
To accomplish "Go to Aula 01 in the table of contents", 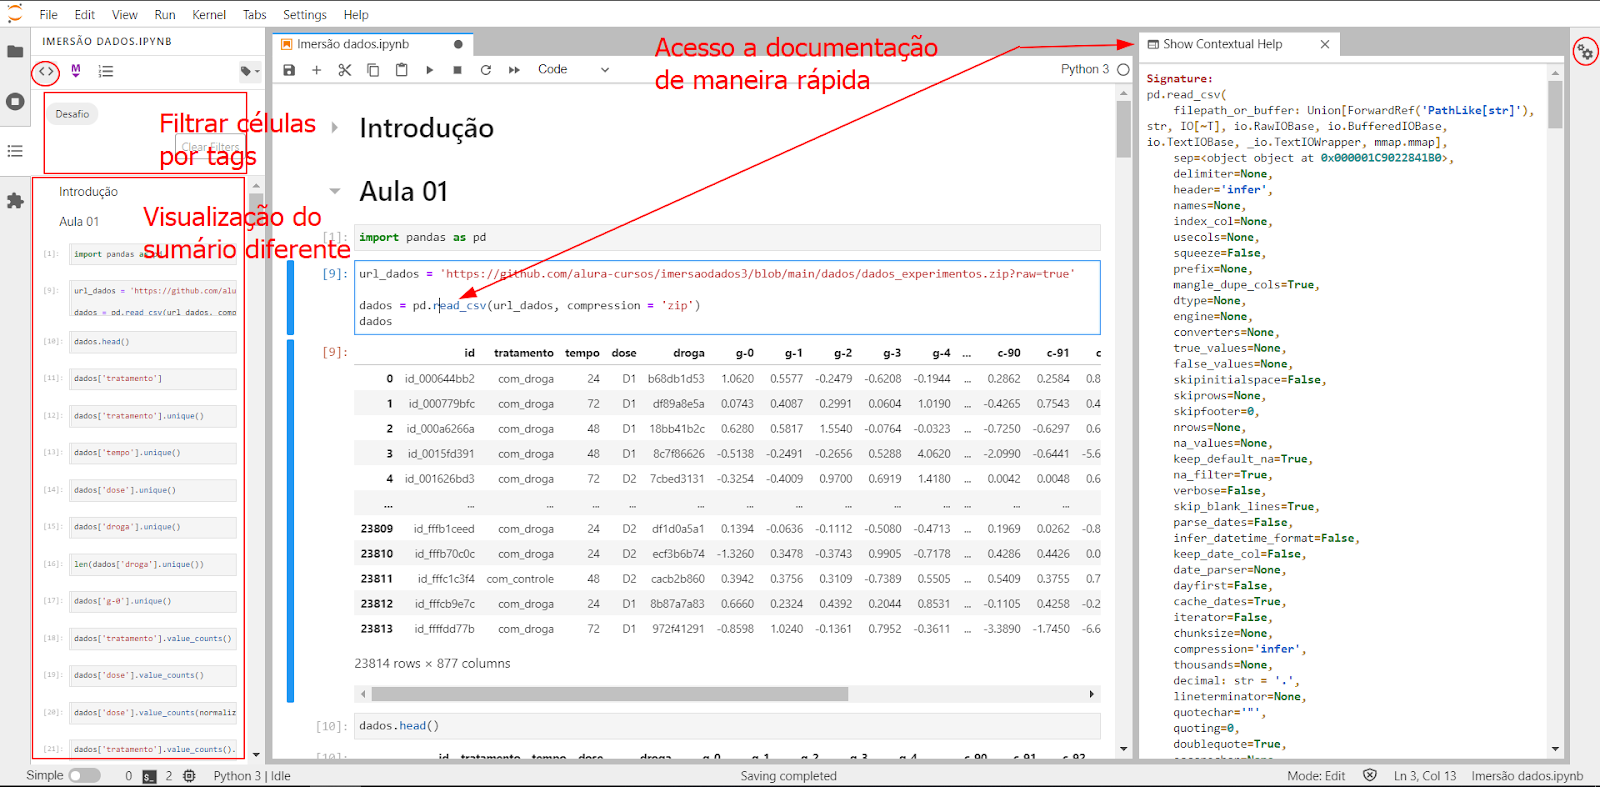I will [79, 222].
